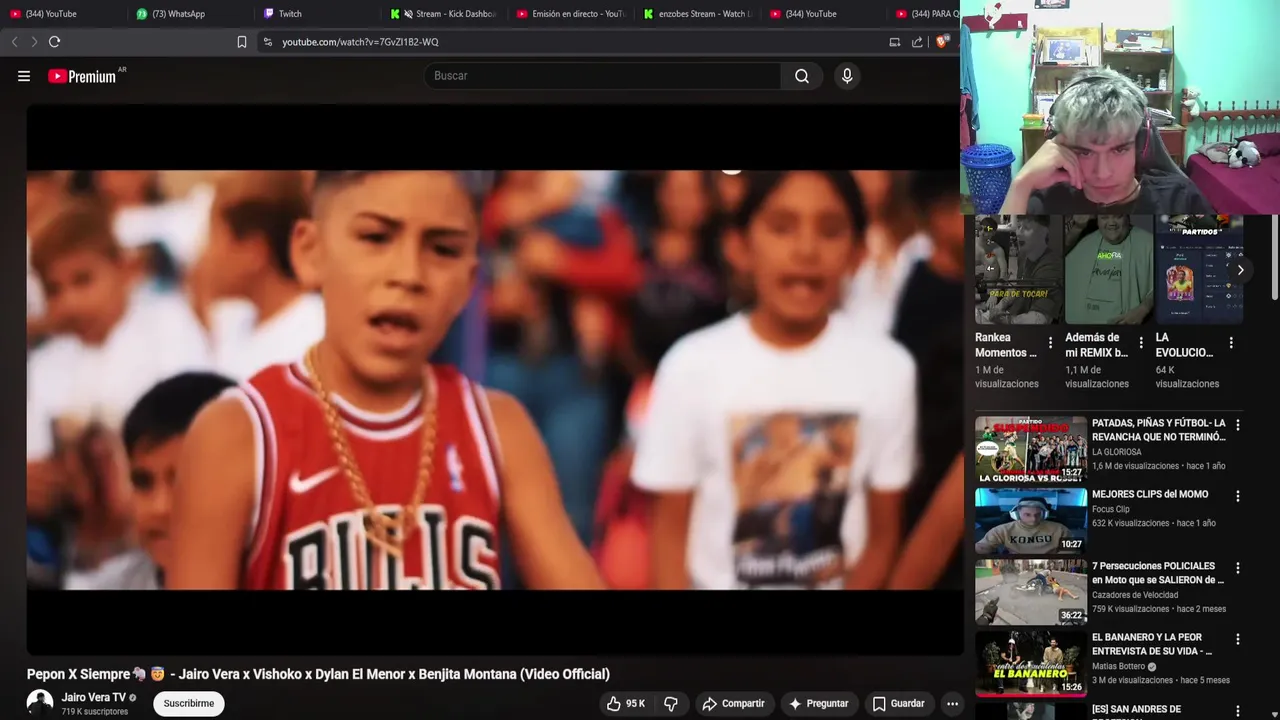Switch to the first (344) YouTube tab
The width and height of the screenshot is (1280, 720).
pos(60,14)
